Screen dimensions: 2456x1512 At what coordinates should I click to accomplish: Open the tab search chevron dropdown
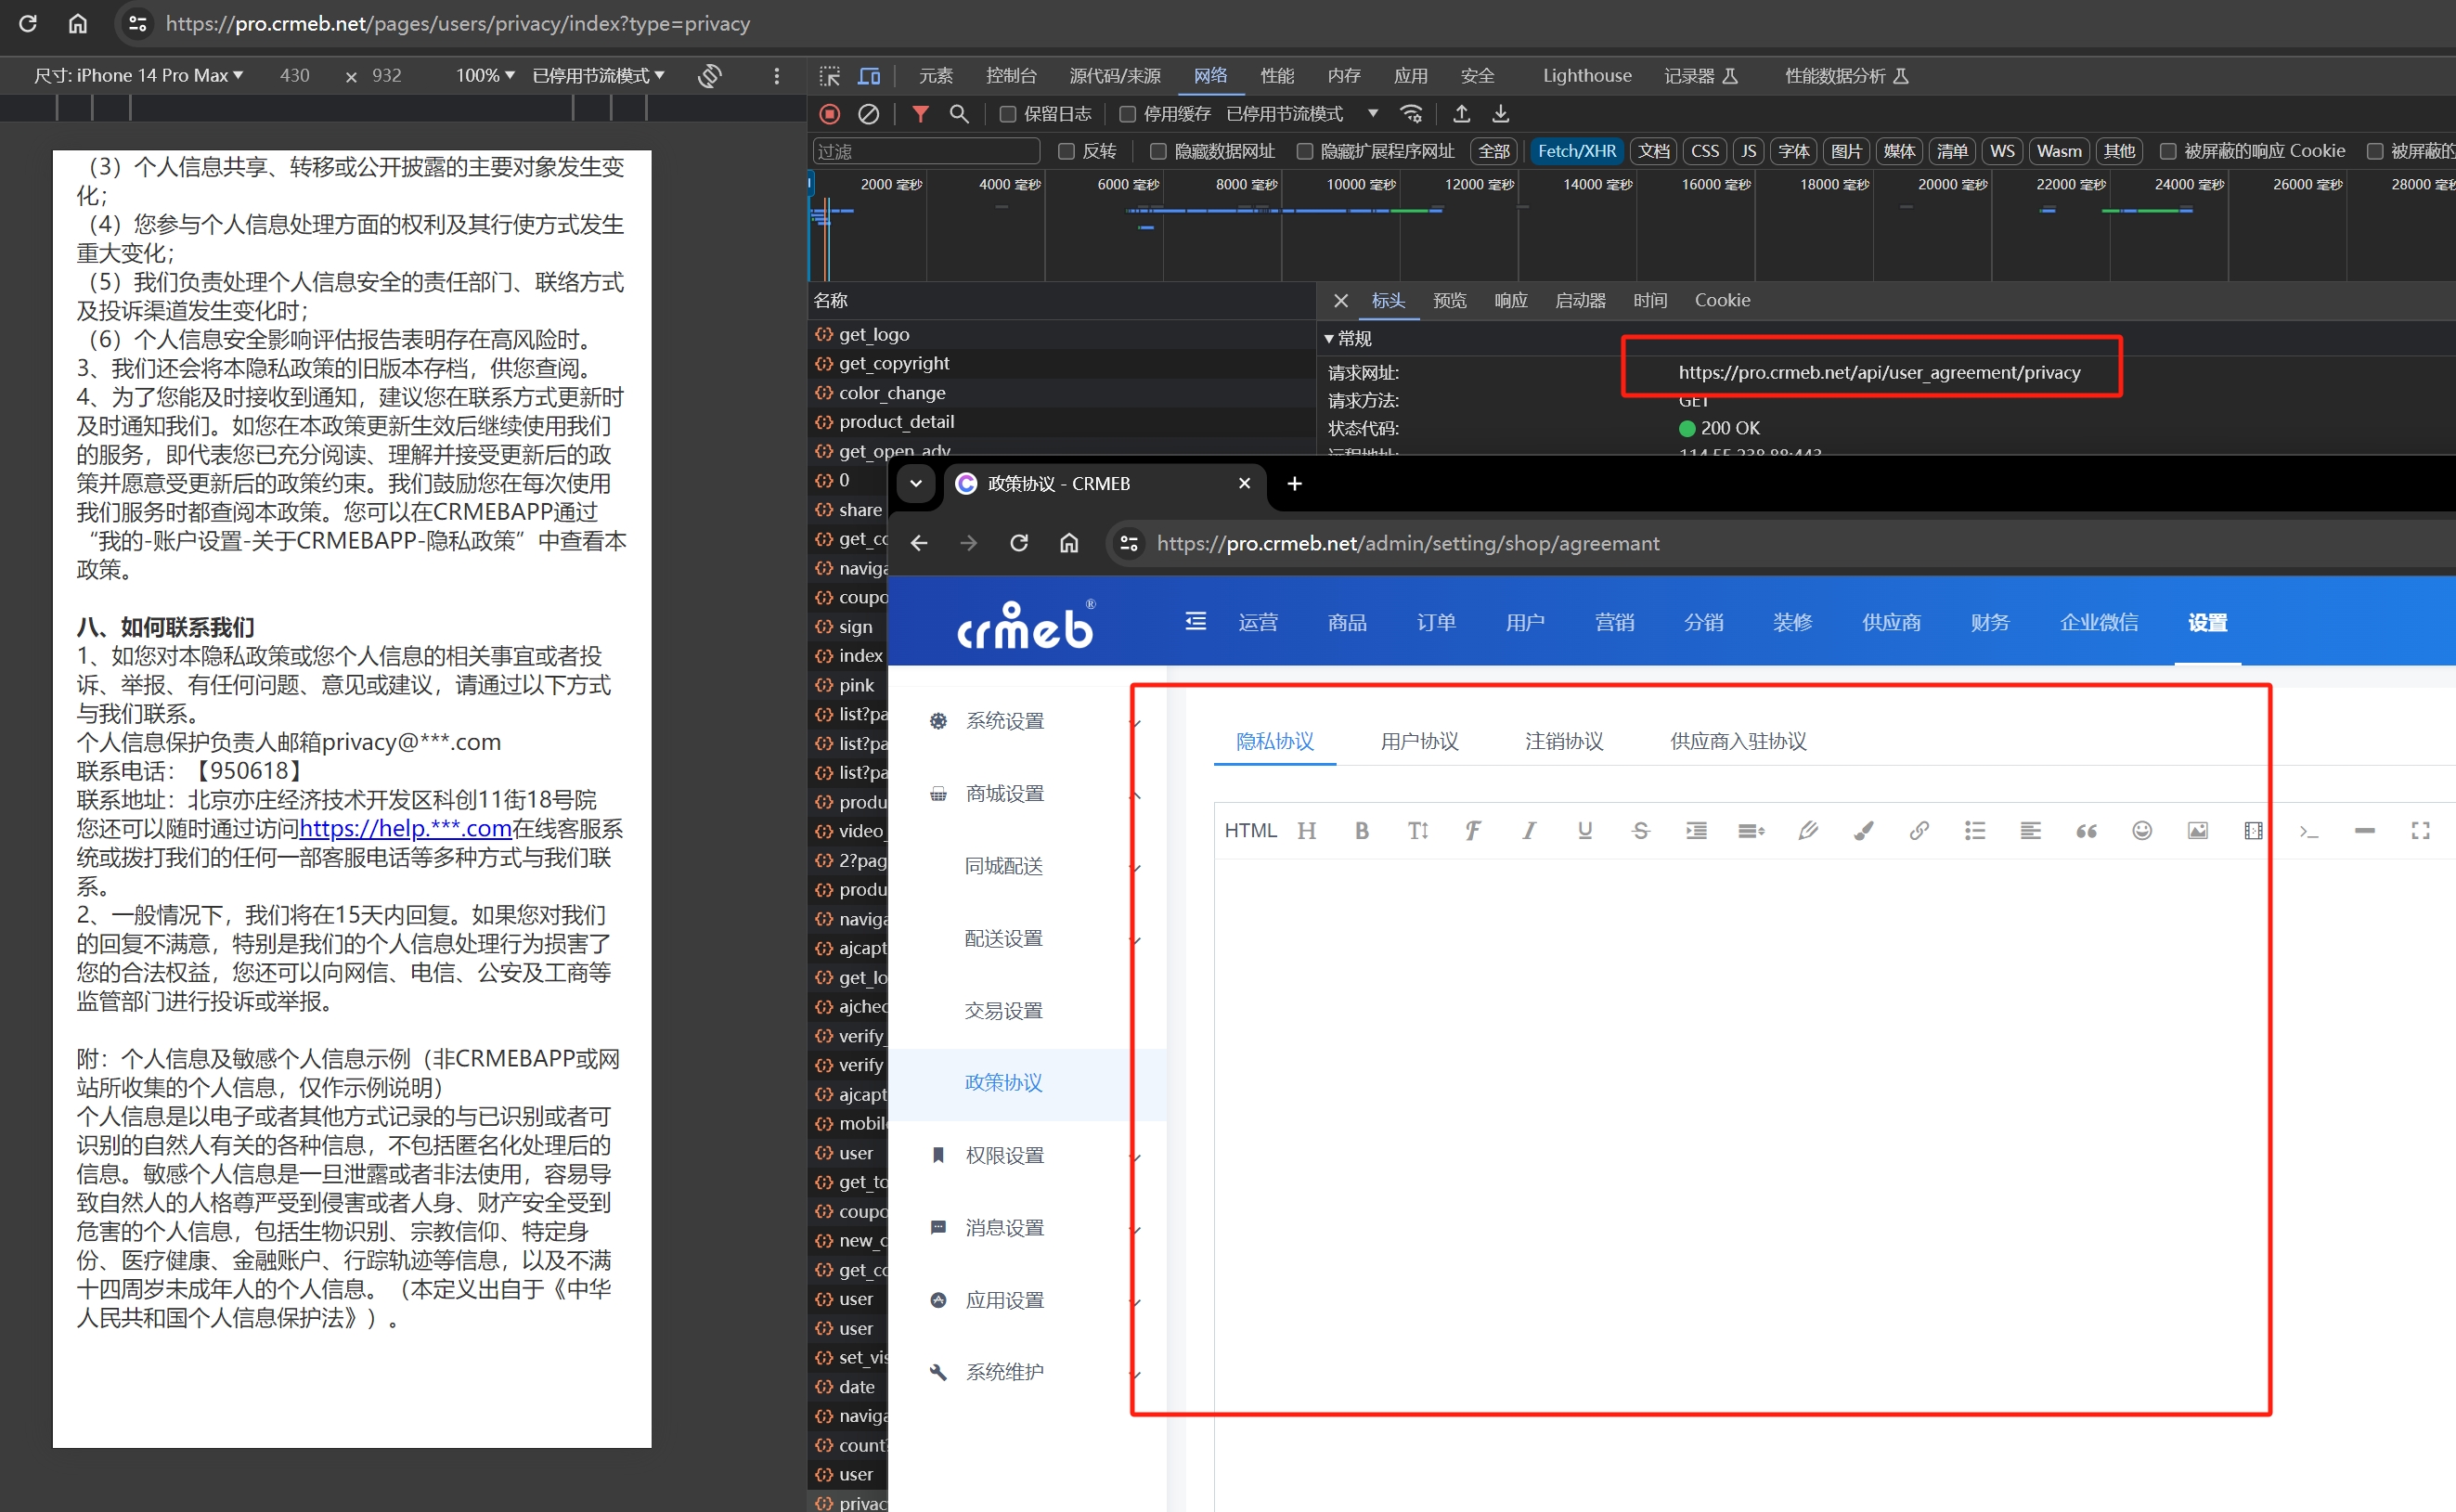915,484
